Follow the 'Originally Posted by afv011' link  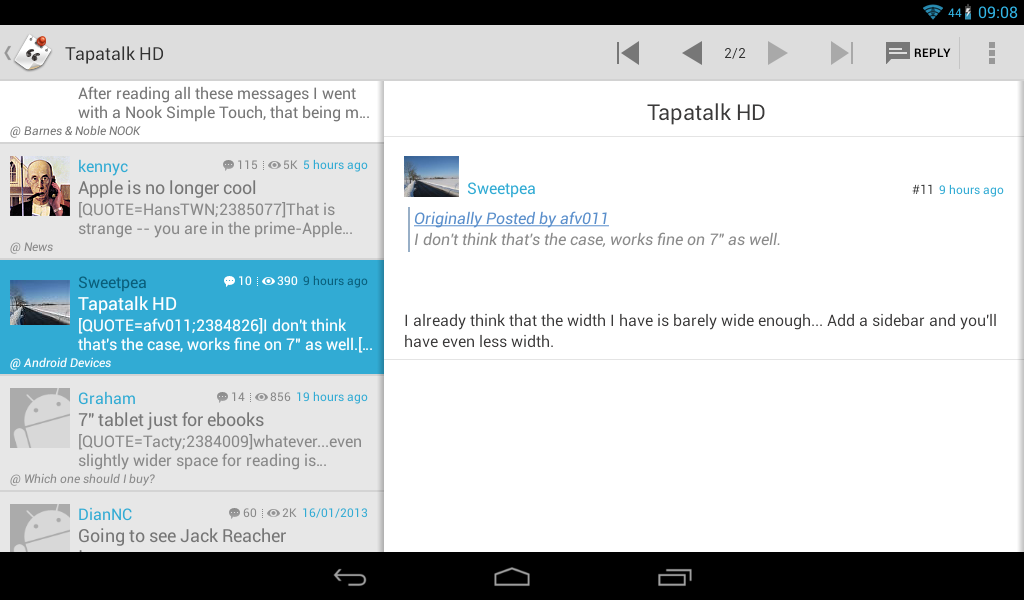pos(511,219)
